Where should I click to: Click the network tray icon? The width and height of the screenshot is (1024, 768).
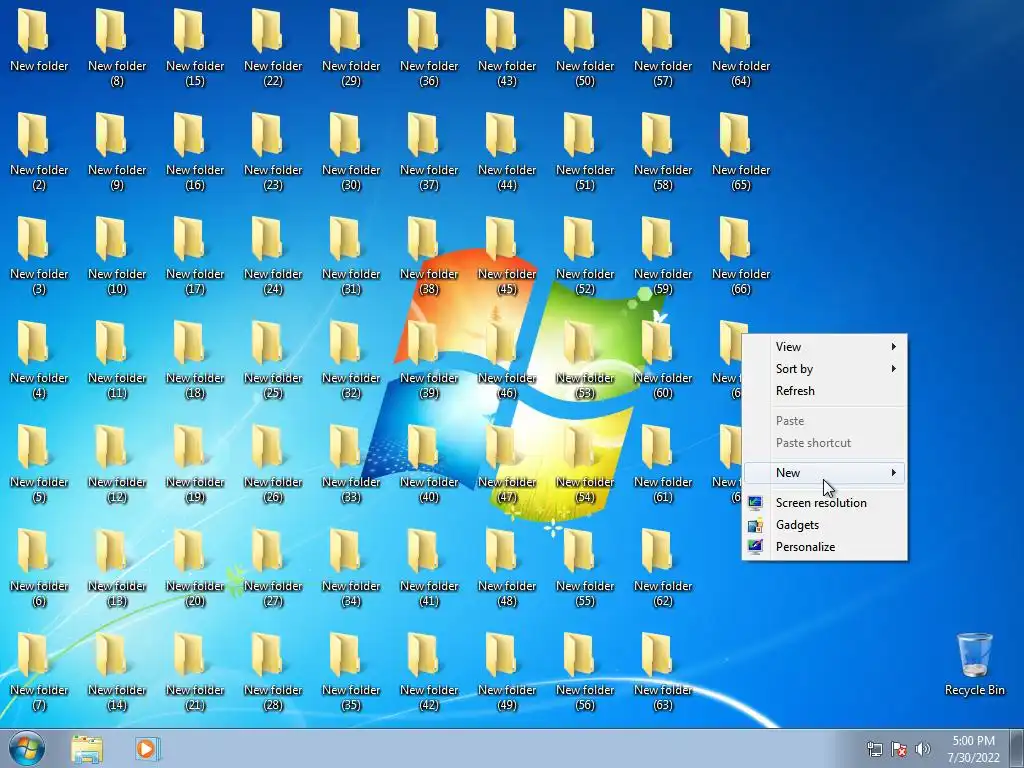(874, 749)
